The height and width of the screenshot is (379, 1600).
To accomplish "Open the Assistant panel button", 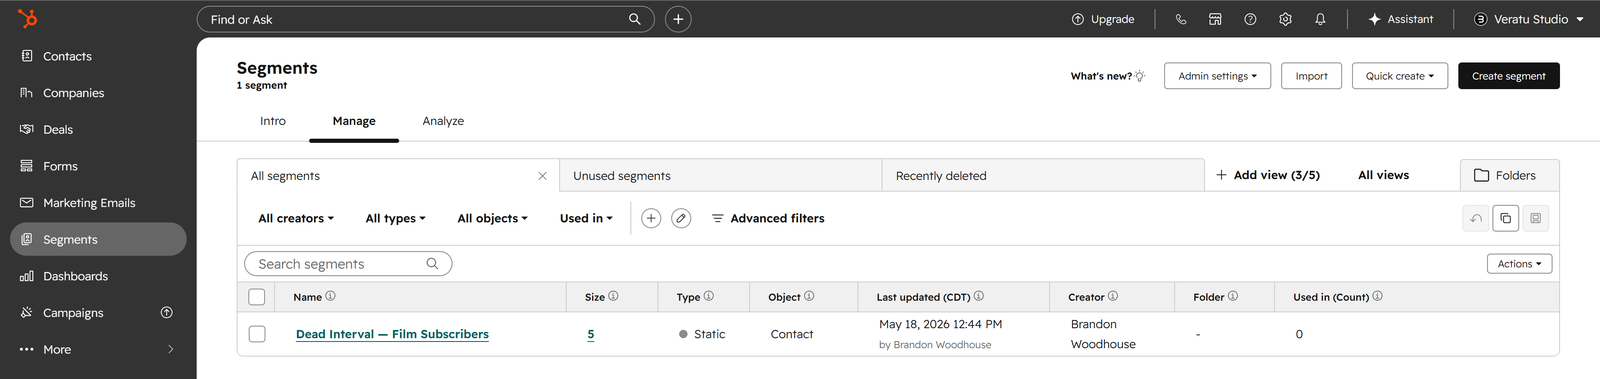I will coord(1400,19).
